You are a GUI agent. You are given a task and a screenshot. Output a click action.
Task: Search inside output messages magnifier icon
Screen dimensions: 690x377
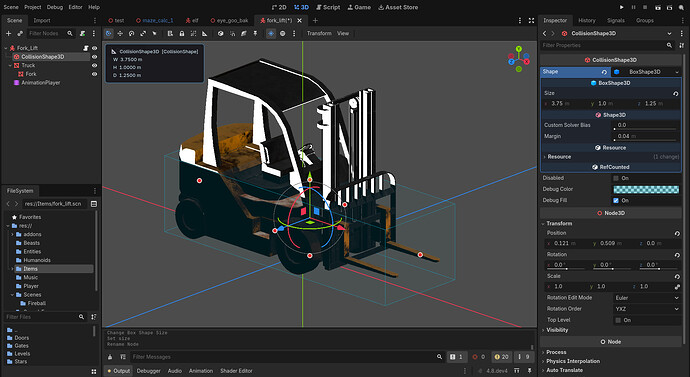[439, 357]
